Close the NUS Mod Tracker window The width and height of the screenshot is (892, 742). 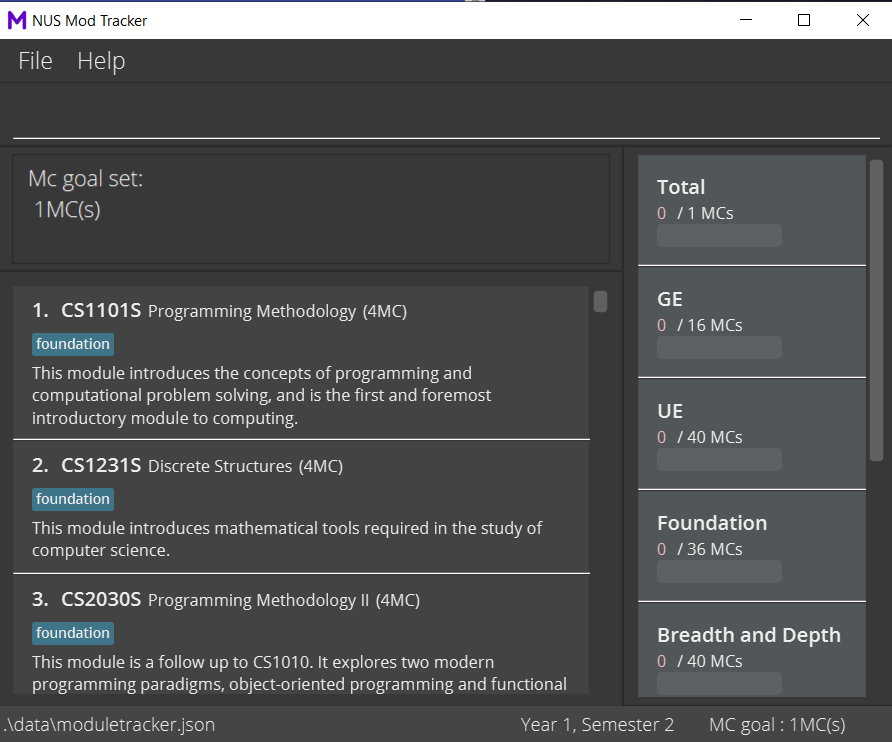pyautogui.click(x=862, y=20)
